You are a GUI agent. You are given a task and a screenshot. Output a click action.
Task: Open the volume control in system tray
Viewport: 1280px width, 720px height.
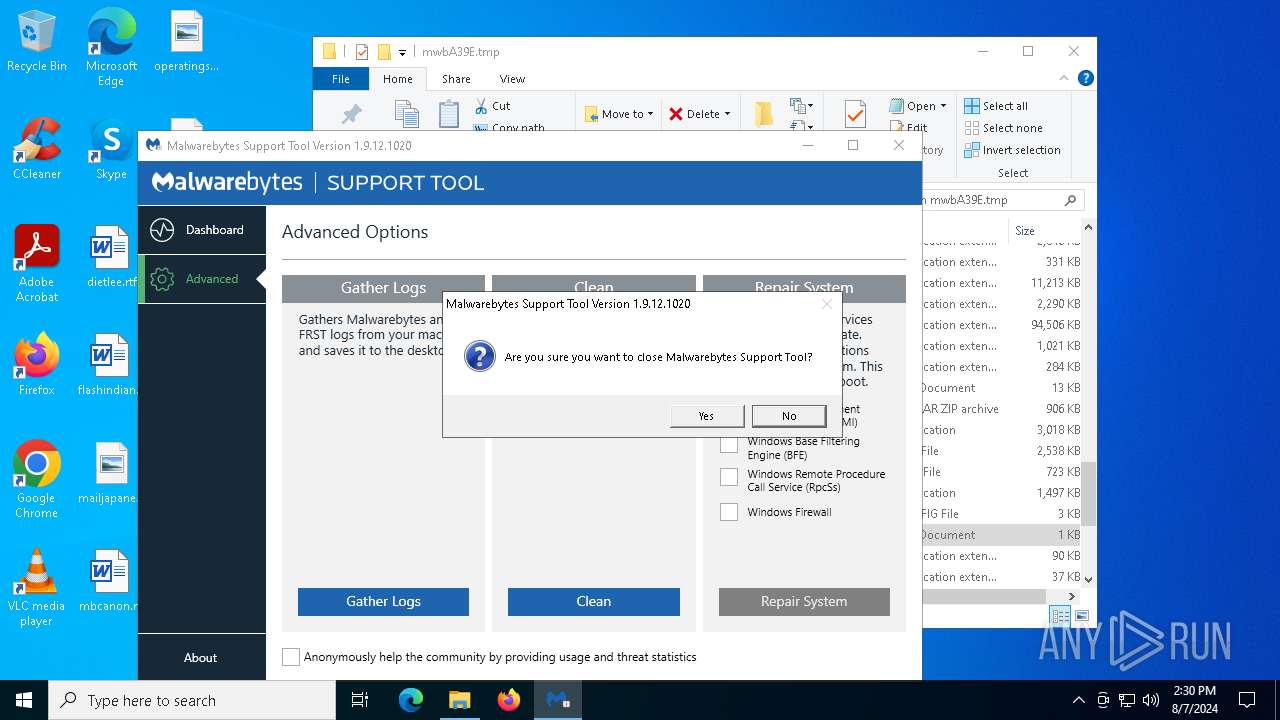click(x=1151, y=700)
